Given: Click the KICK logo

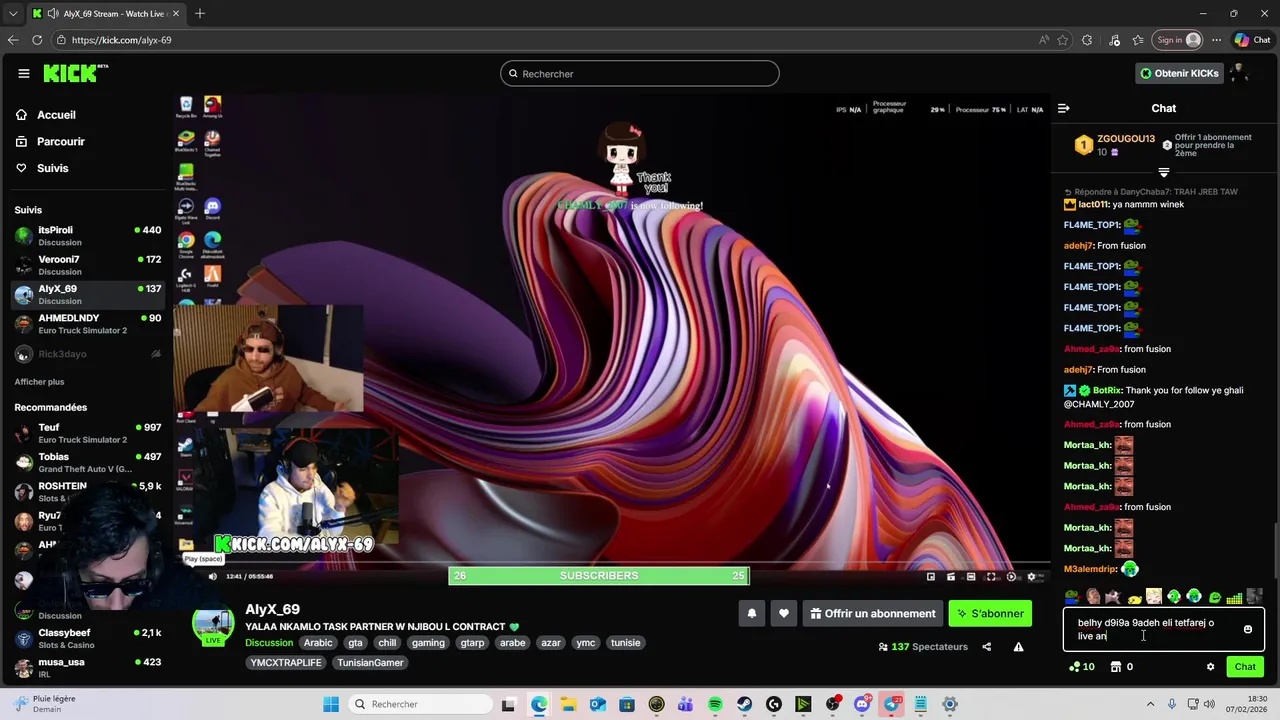Looking at the screenshot, I should click(x=75, y=73).
